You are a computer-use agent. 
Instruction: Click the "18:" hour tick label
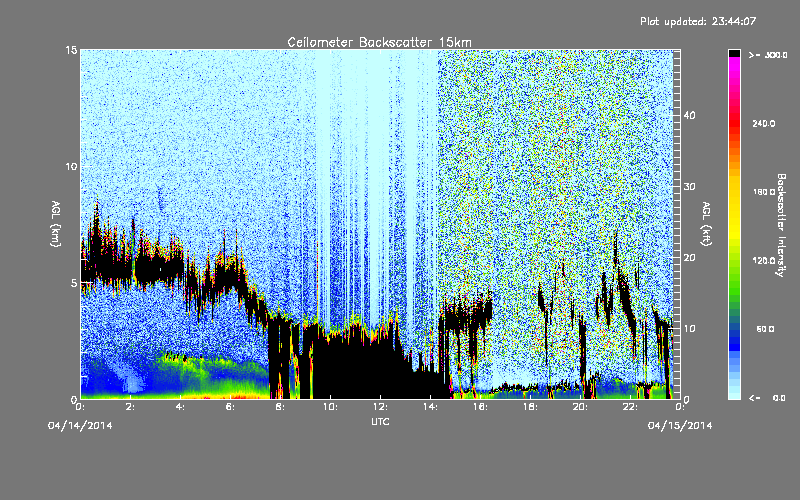tap(530, 407)
